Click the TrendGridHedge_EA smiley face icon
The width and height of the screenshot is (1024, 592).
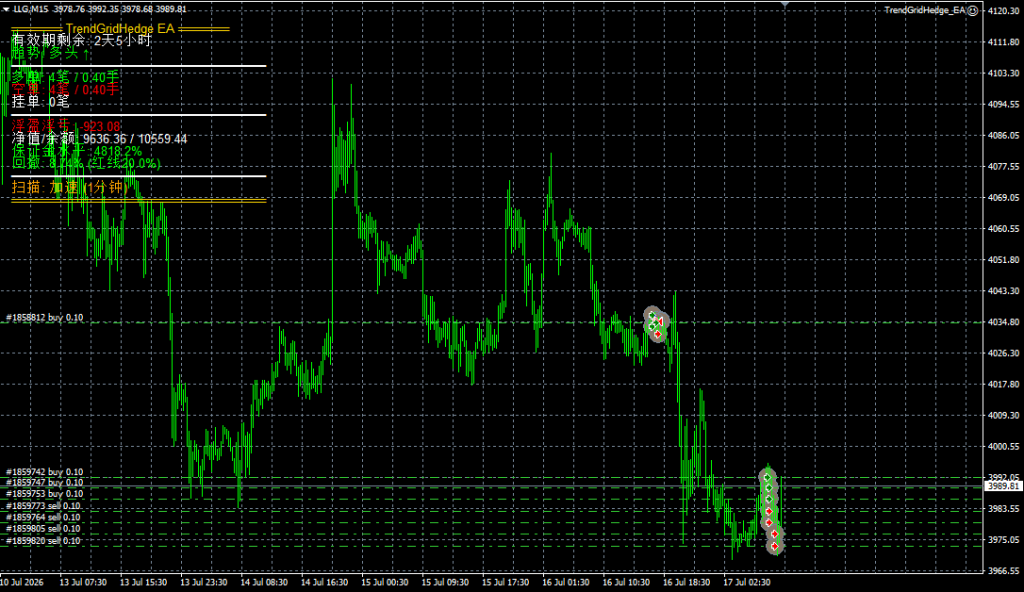[x=972, y=10]
